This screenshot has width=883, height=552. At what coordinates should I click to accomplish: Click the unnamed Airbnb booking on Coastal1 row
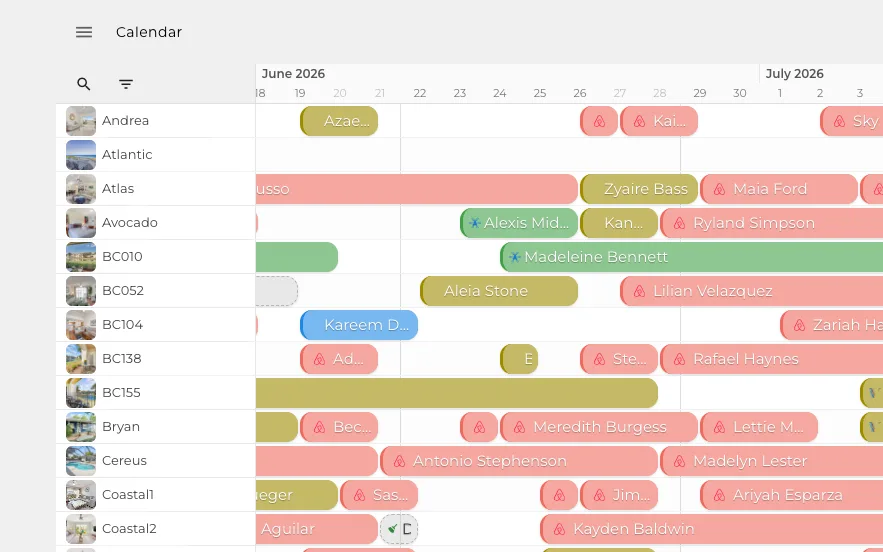[559, 495]
